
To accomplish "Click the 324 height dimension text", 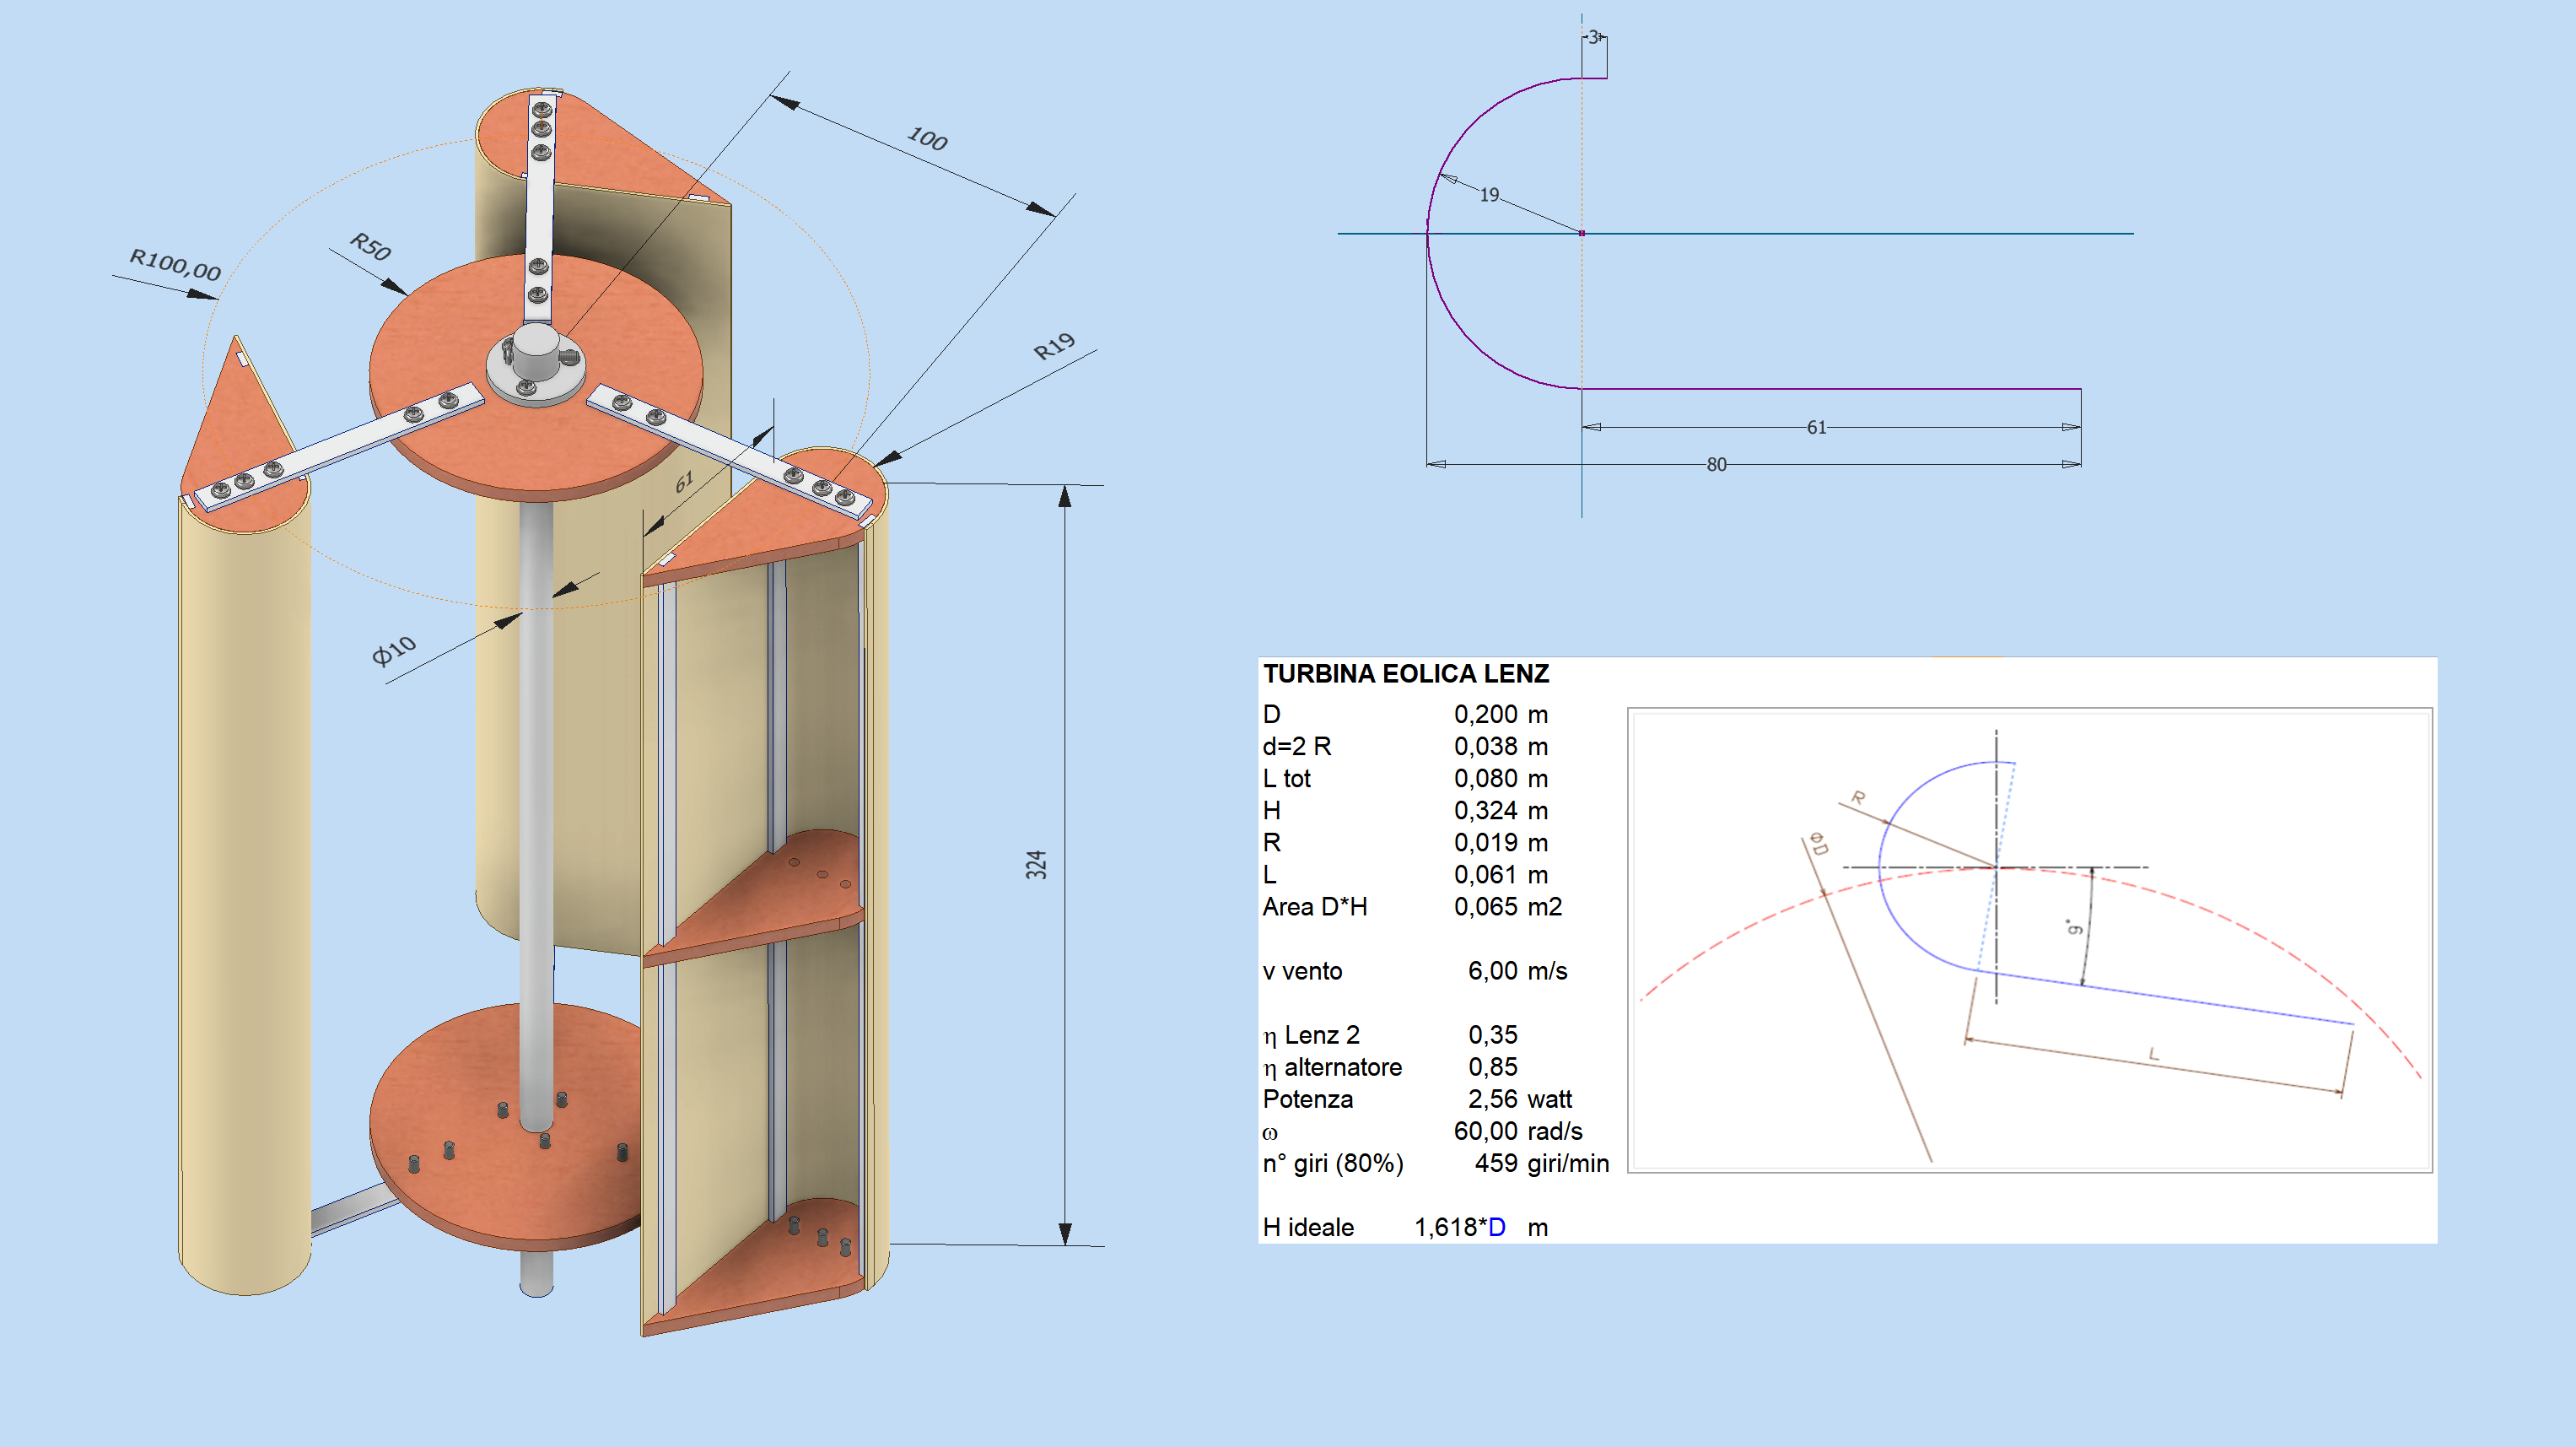I will click(1036, 865).
